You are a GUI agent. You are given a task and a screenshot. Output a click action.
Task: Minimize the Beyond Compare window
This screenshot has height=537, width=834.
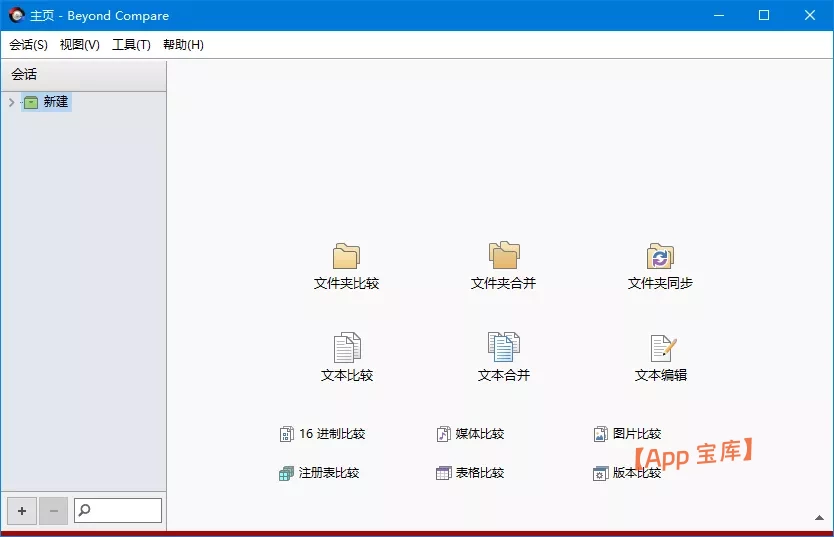(x=719, y=15)
